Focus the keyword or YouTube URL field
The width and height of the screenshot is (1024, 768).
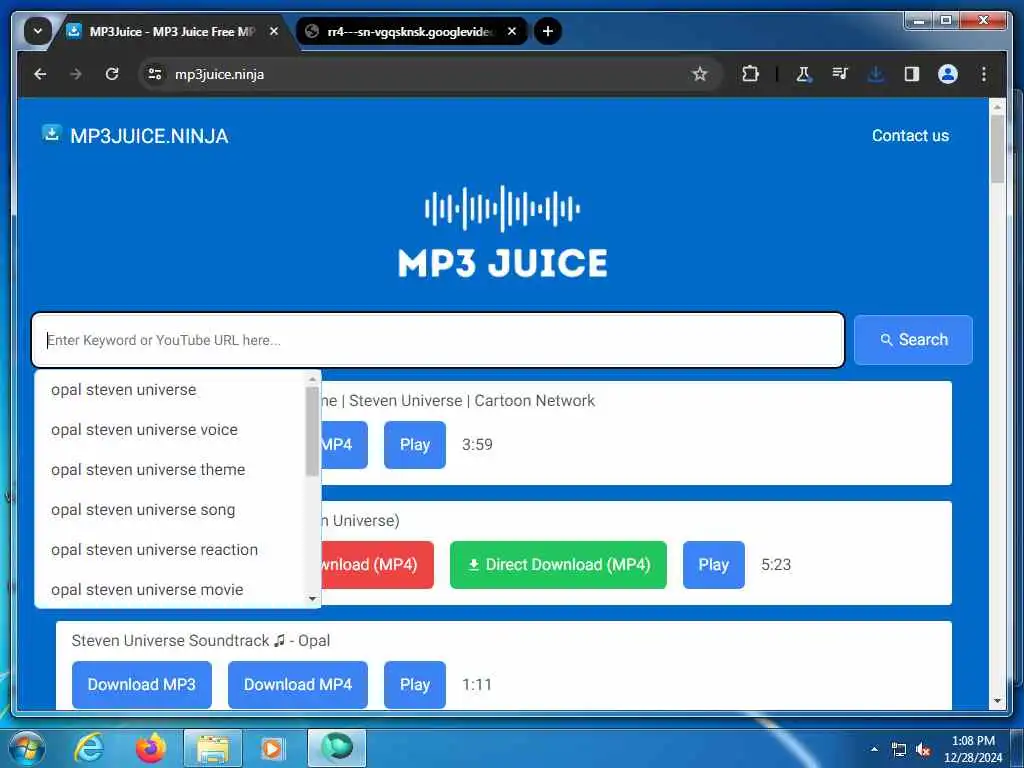(x=438, y=340)
